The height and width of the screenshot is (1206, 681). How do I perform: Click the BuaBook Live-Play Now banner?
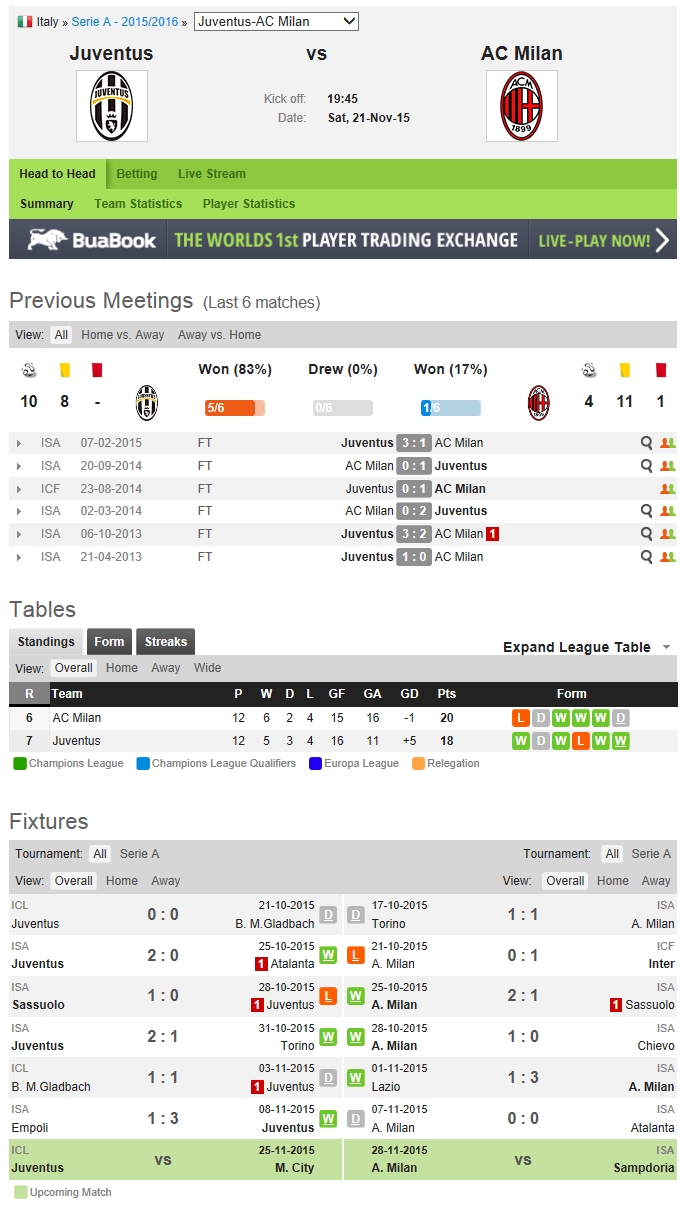point(342,240)
